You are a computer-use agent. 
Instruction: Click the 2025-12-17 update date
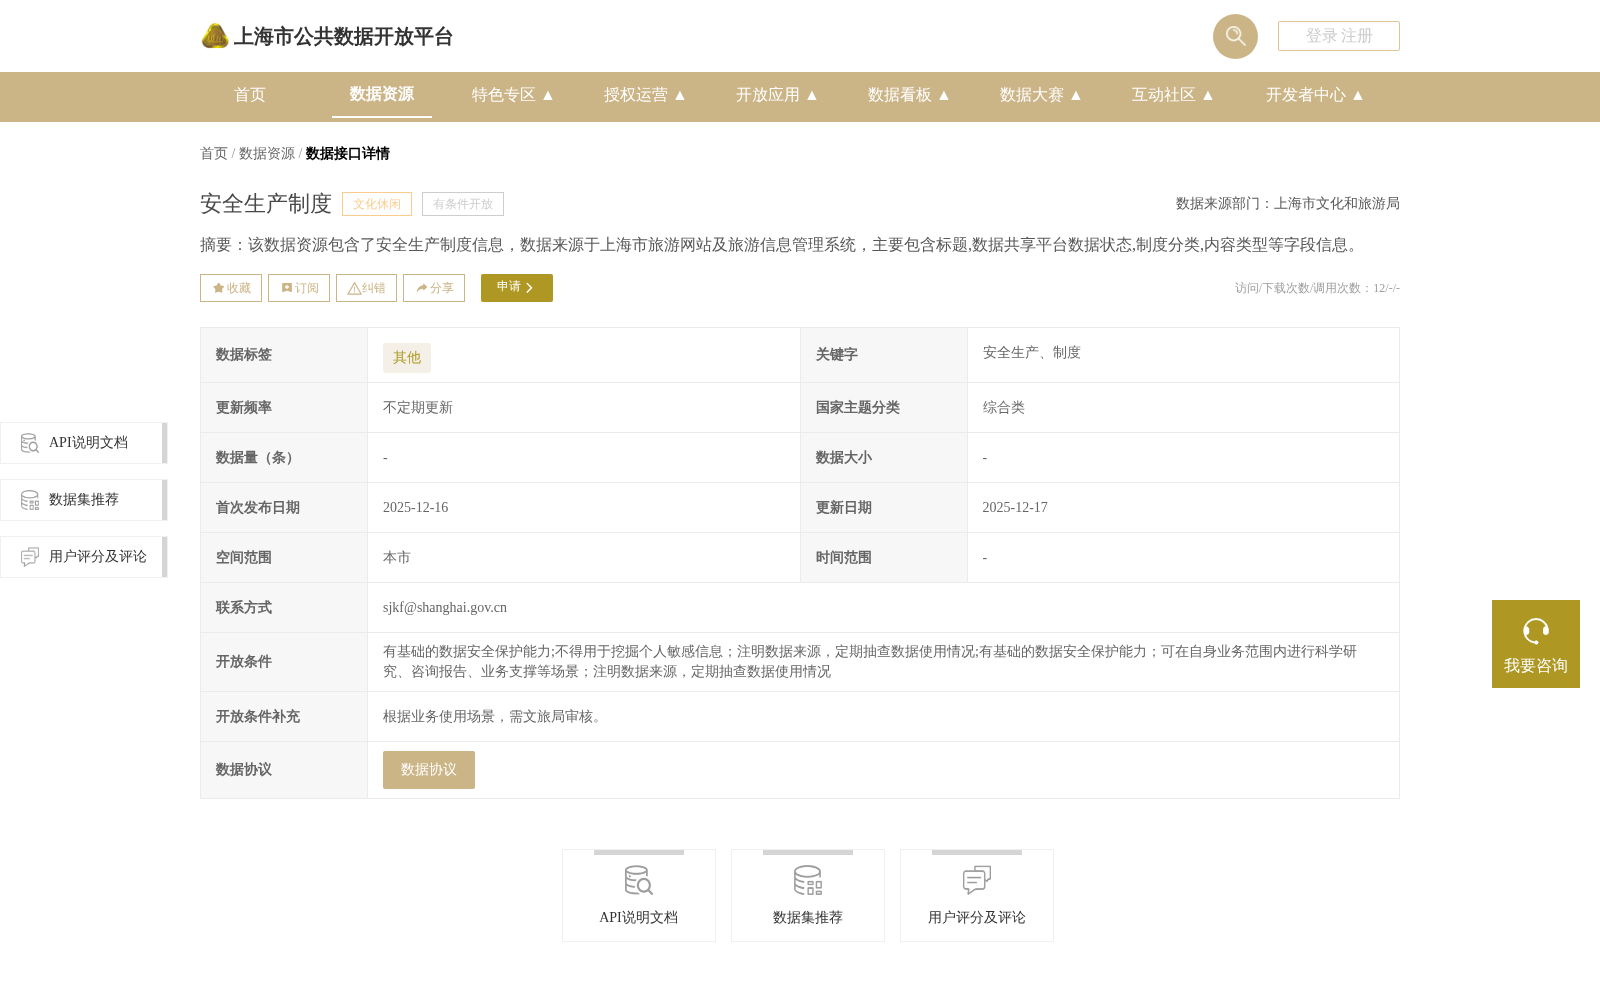point(1015,508)
